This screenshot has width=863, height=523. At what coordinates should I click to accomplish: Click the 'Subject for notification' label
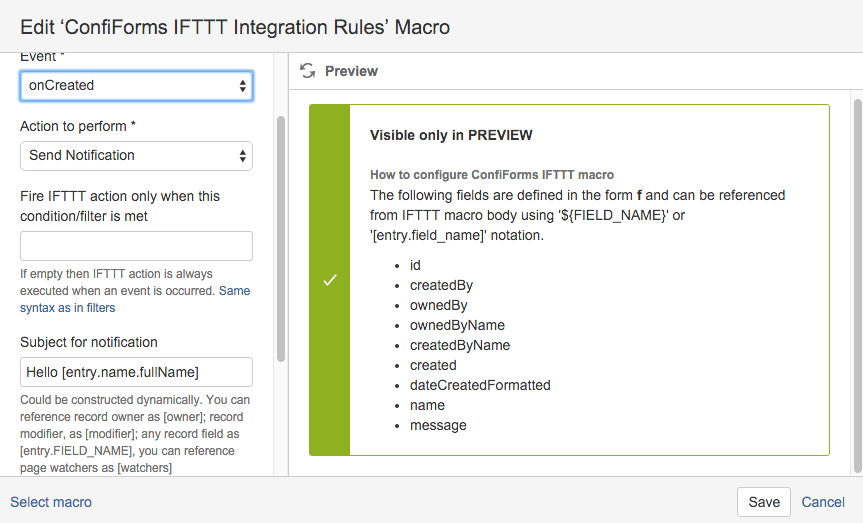(89, 342)
